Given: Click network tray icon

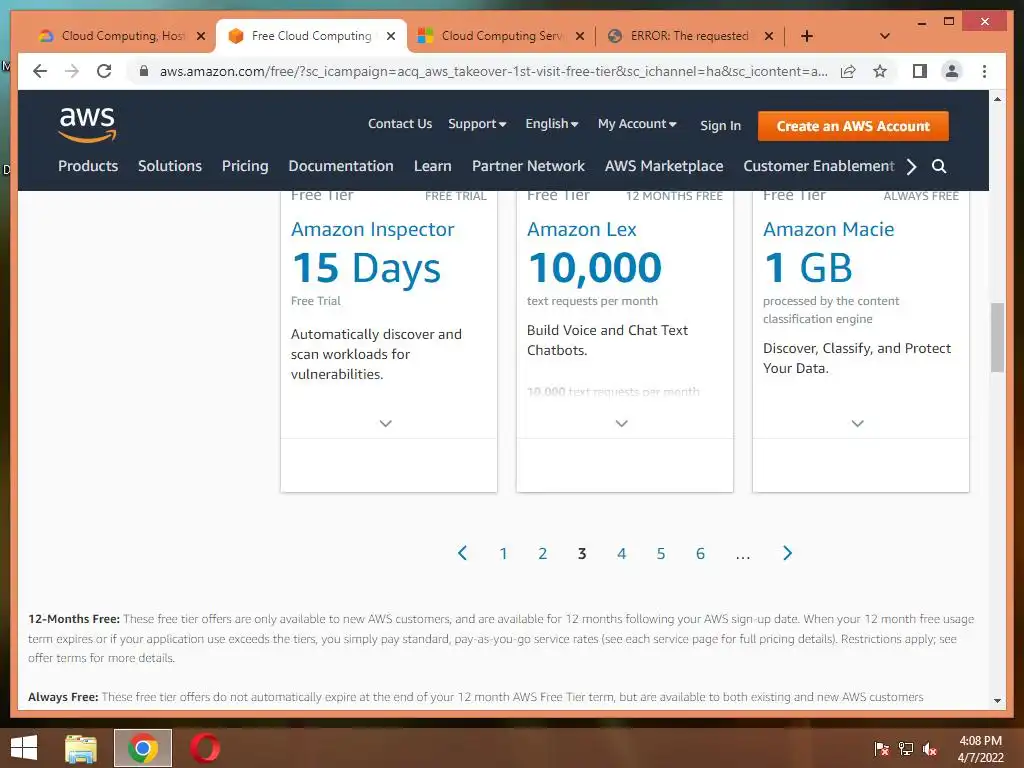Looking at the screenshot, I should 906,748.
